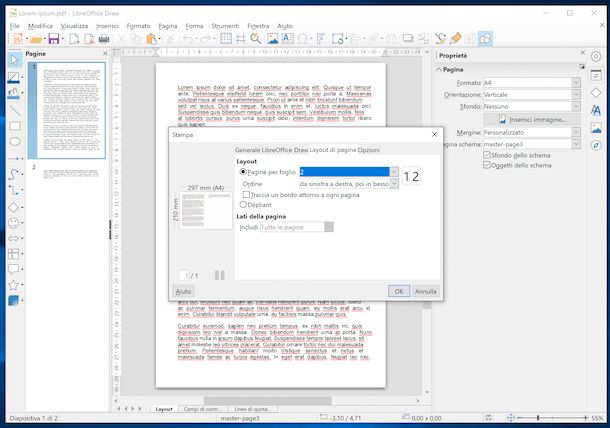Click the Open folder toolbar icon
610x428 pixels.
tap(36, 39)
